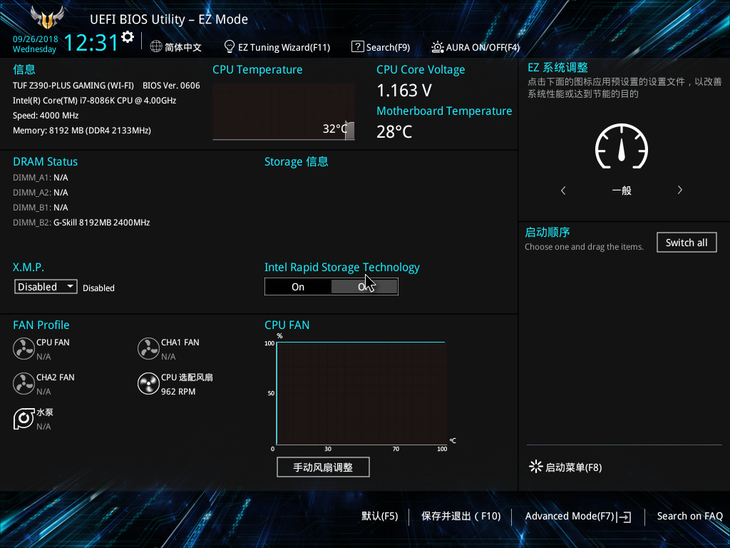
Task: Click the AURA lighting icon
Action: [x=437, y=47]
